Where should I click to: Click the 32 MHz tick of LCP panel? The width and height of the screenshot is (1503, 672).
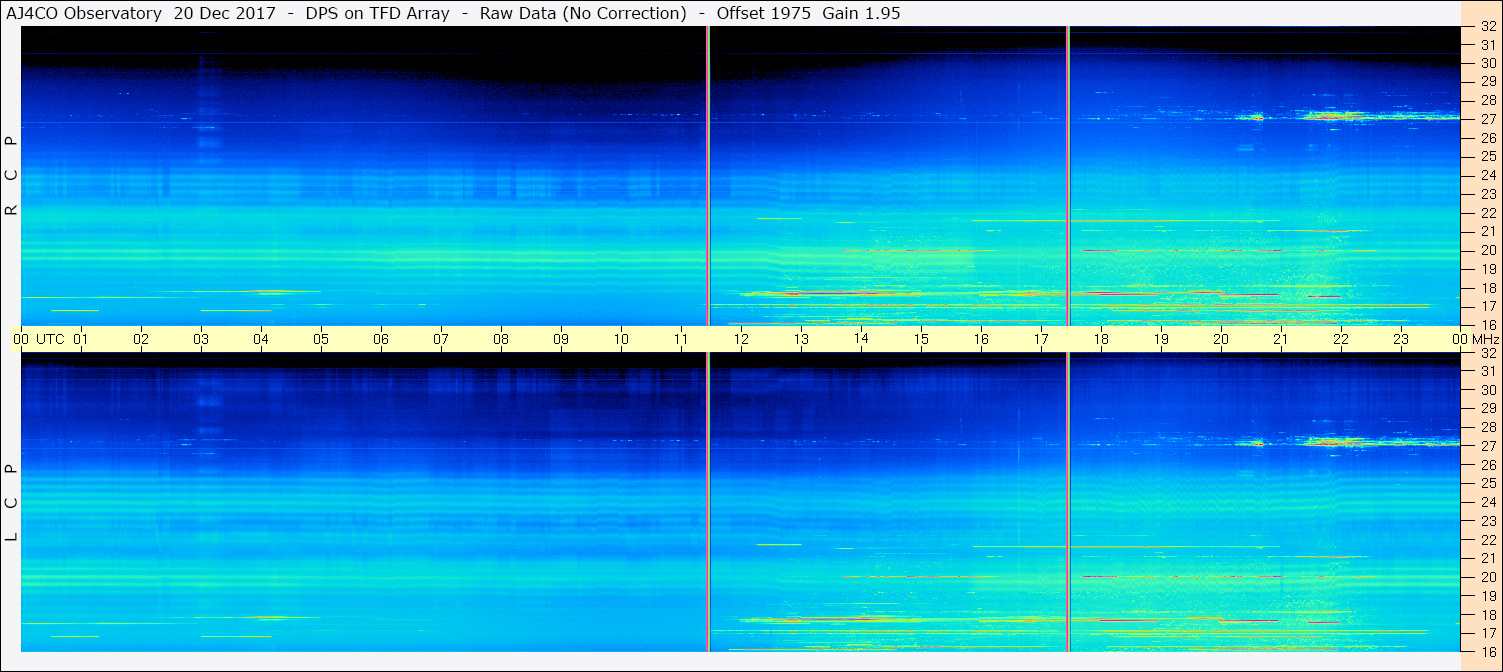coord(1487,353)
